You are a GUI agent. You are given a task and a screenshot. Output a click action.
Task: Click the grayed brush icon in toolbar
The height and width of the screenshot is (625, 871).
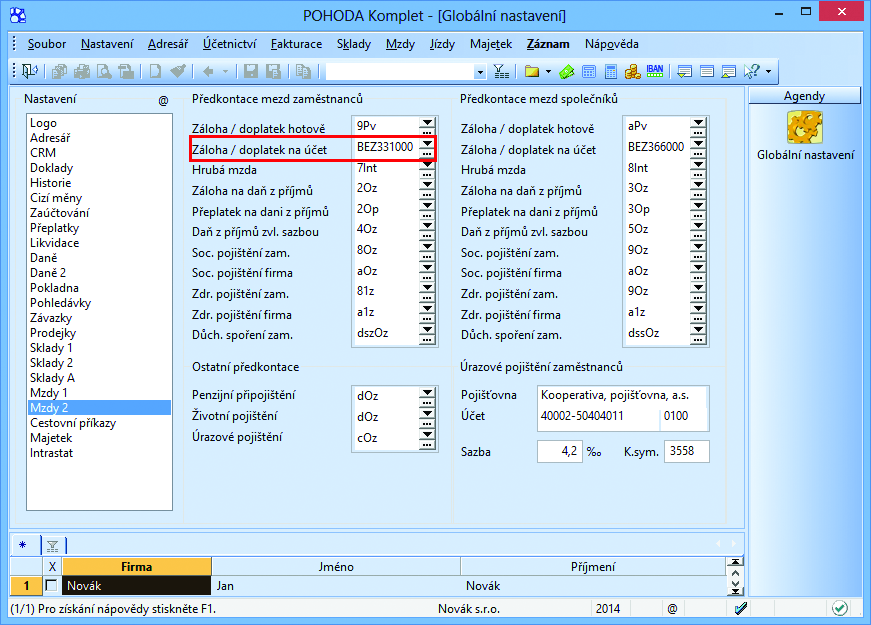coord(178,71)
